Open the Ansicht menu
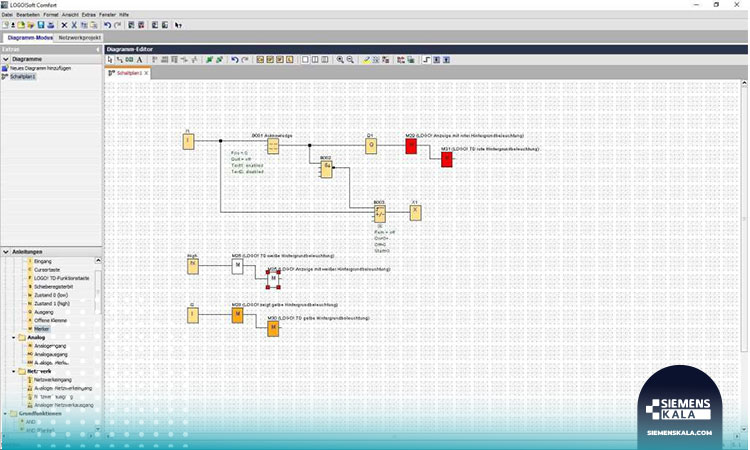The width and height of the screenshot is (750, 450). click(x=70, y=15)
